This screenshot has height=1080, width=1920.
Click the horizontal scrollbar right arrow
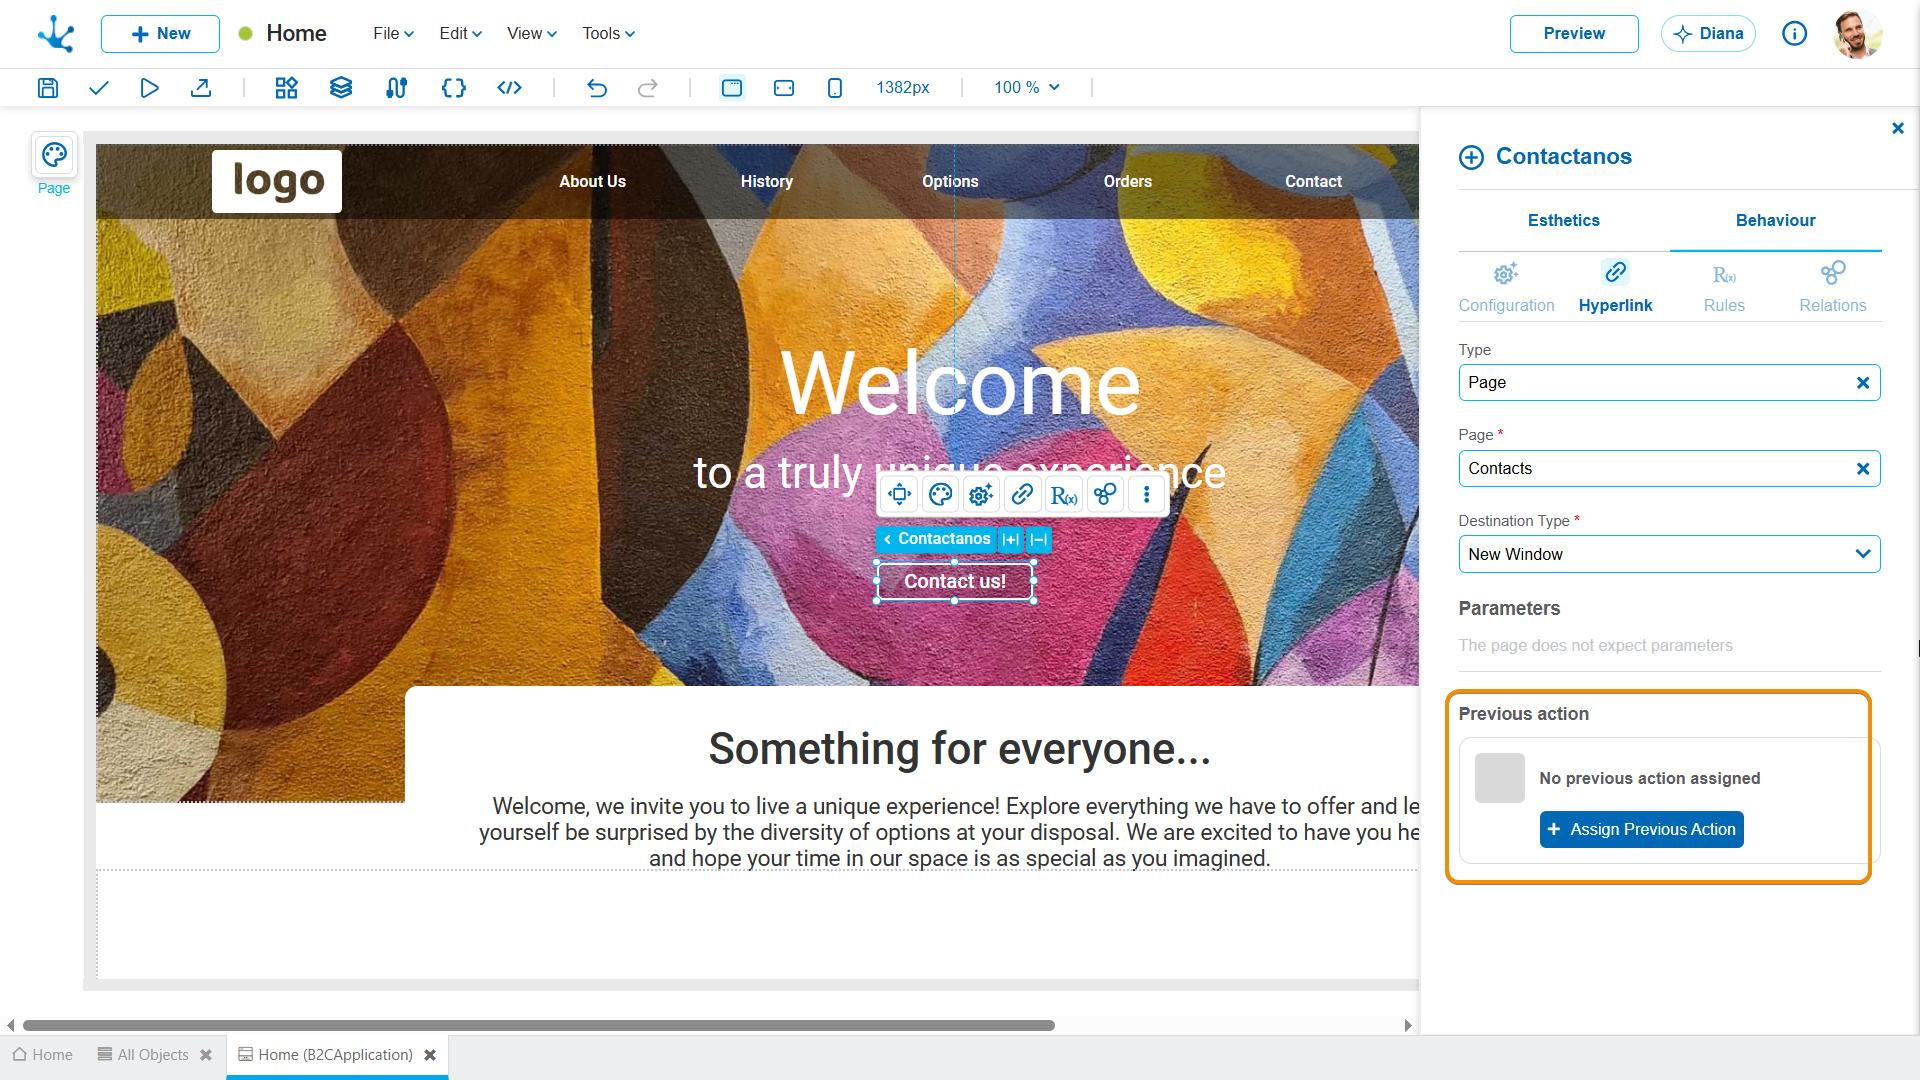[x=1408, y=1026]
